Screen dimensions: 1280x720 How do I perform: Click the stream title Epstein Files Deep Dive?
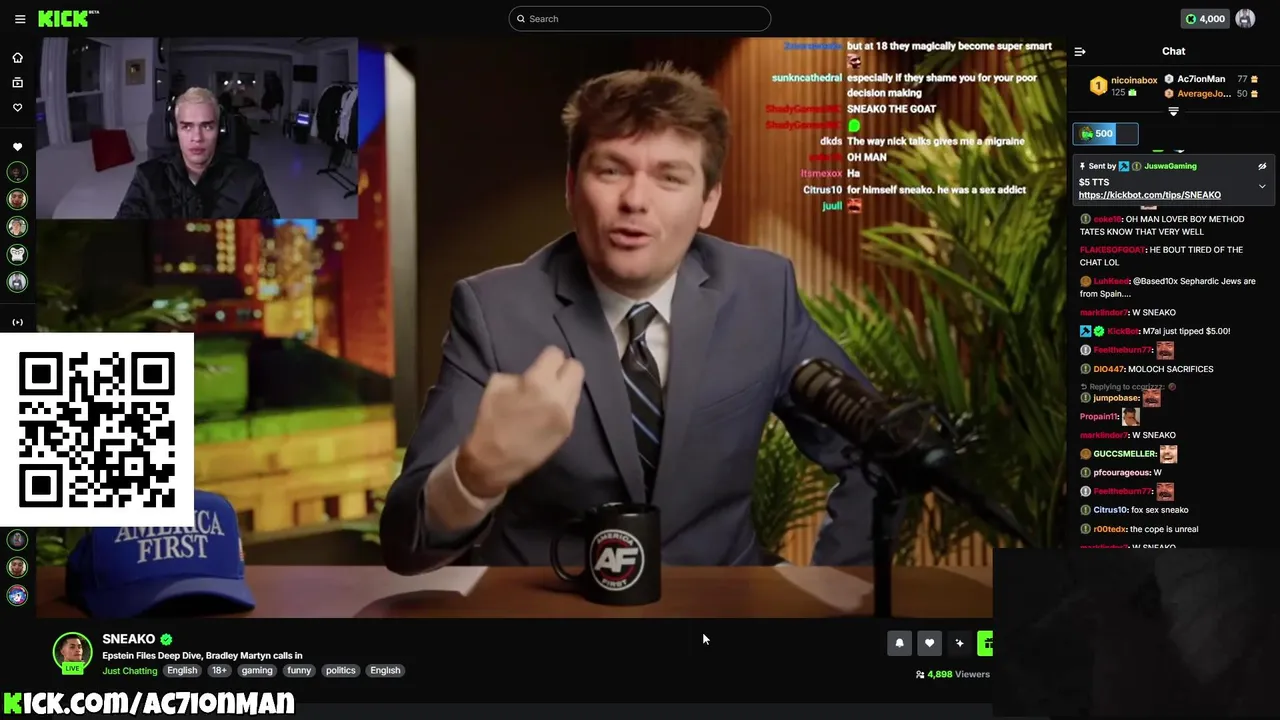pyautogui.click(x=202, y=655)
